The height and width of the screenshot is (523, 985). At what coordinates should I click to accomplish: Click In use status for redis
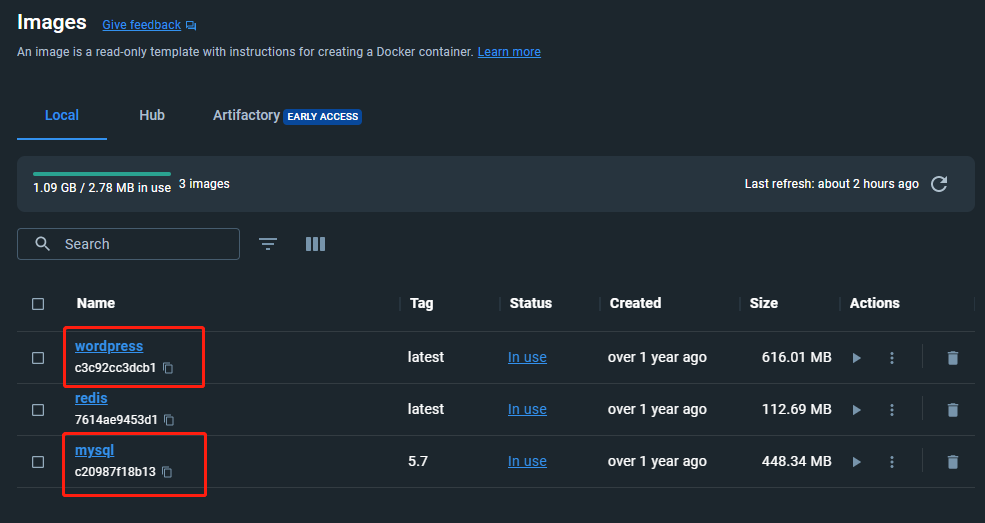click(x=527, y=409)
